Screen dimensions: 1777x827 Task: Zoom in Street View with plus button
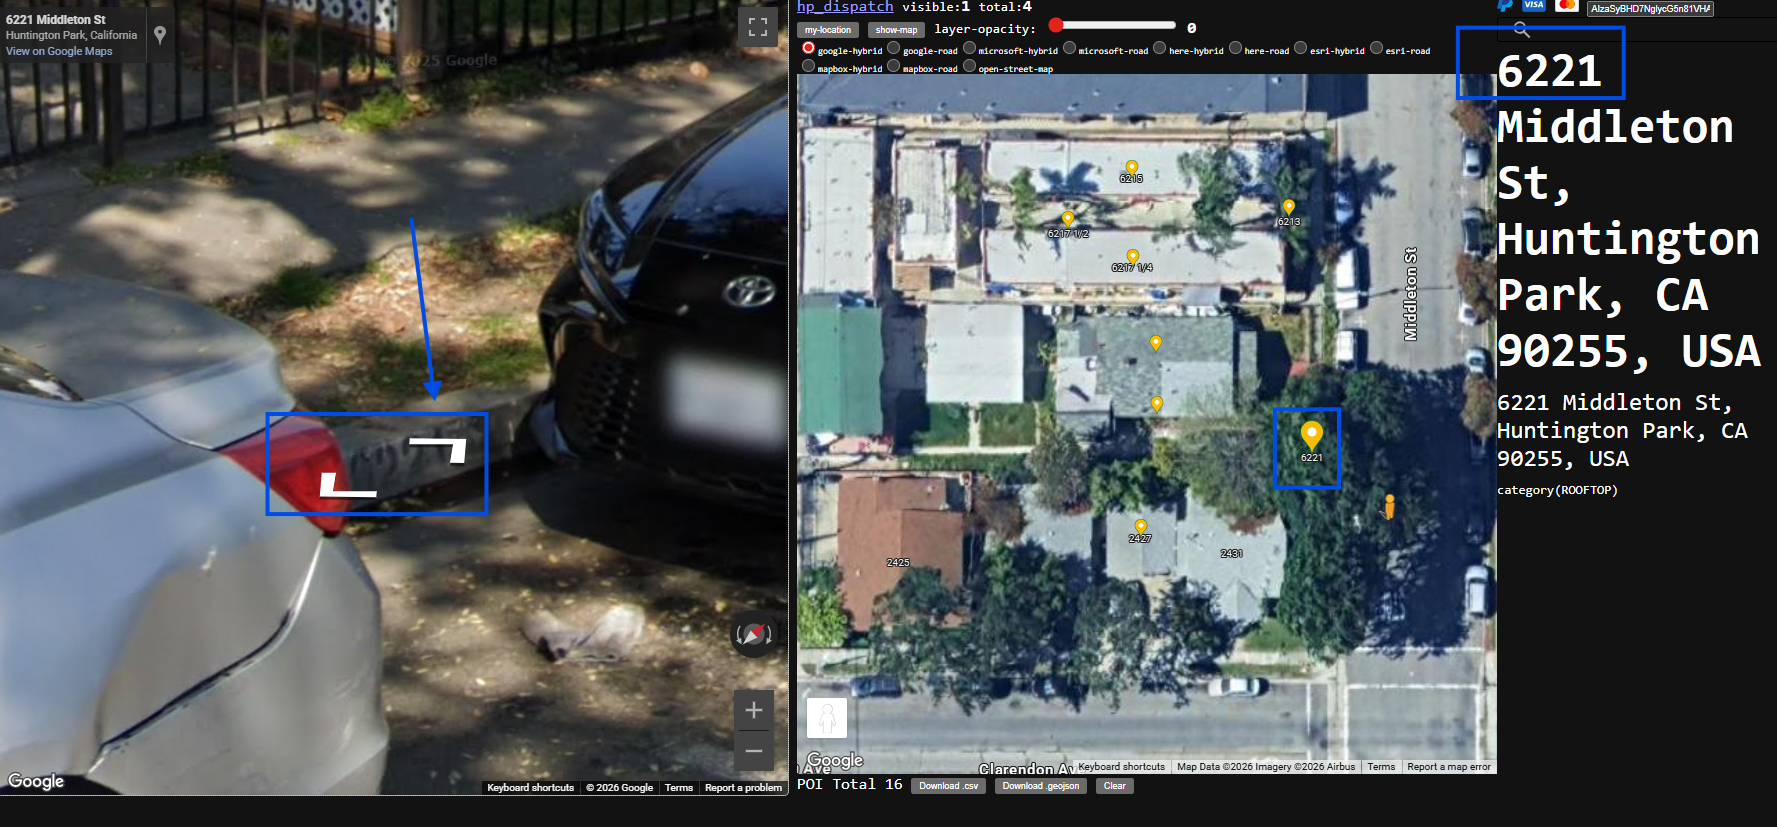[x=753, y=710]
